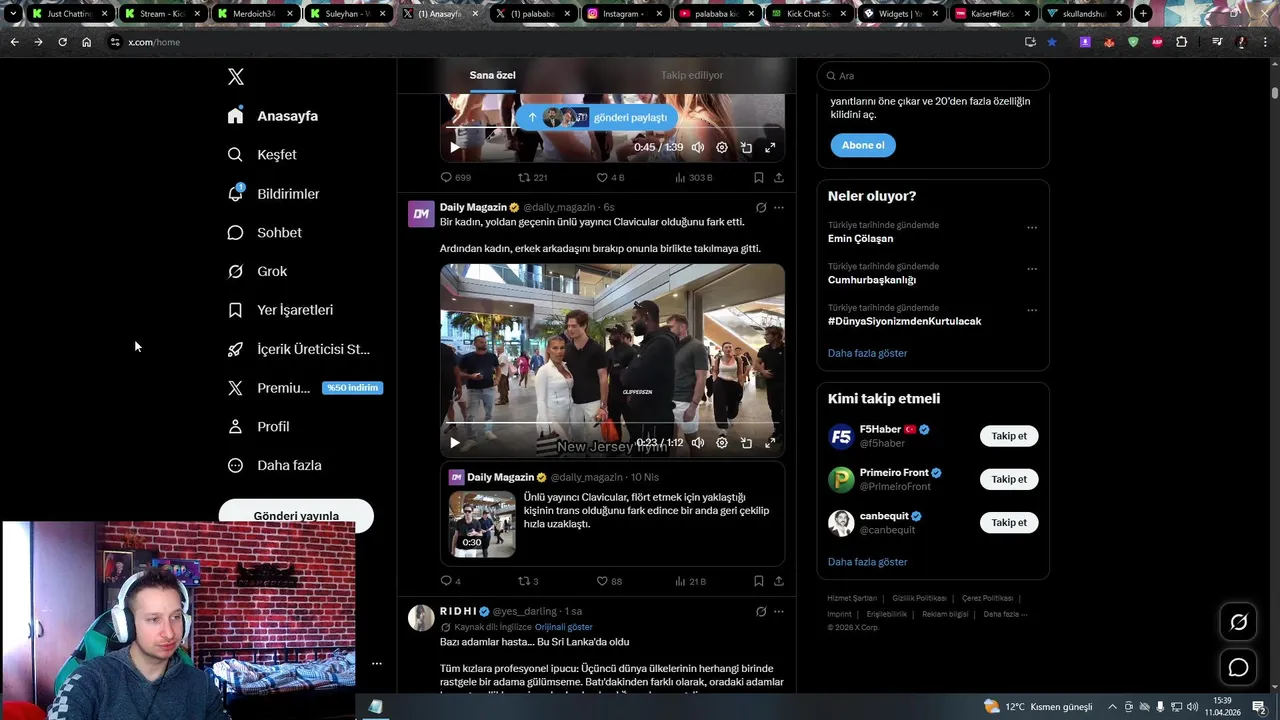Click Abone ol subscribe button
Viewport: 1280px width, 720px height.
pyautogui.click(x=863, y=145)
